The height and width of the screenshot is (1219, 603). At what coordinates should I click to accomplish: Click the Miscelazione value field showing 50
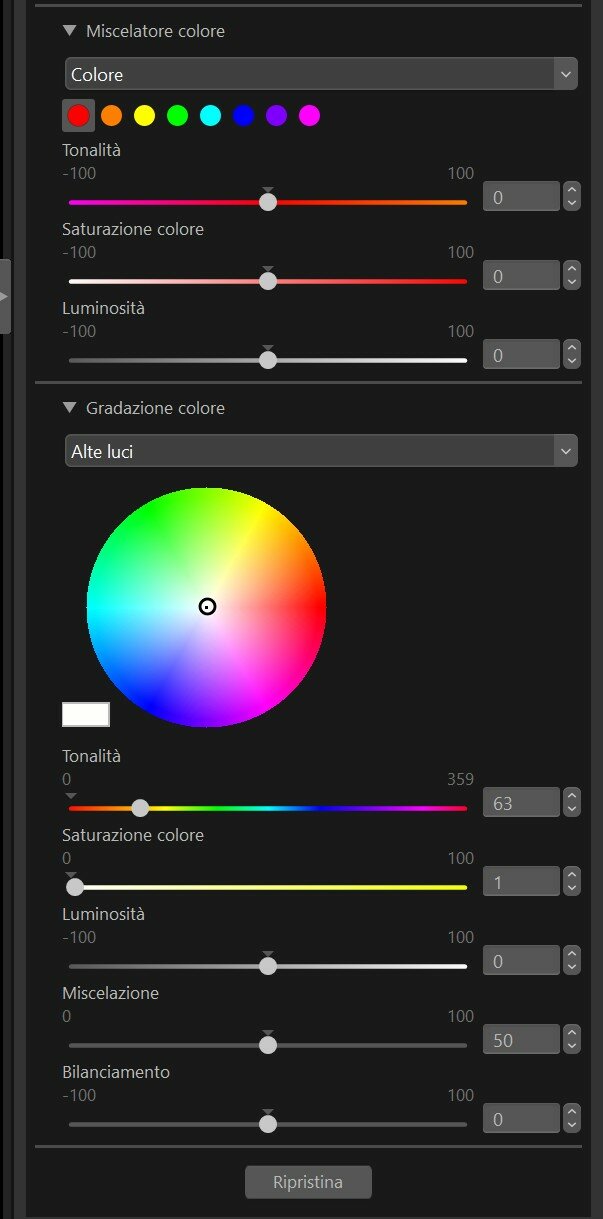(521, 1040)
